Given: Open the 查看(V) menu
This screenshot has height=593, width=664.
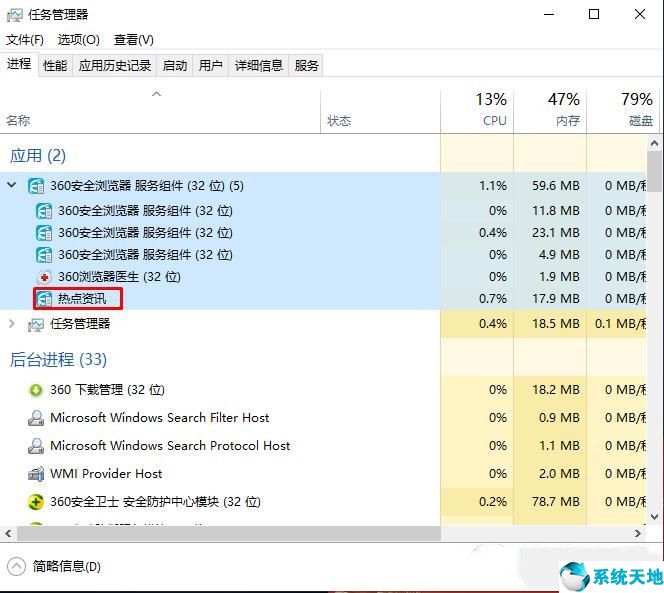Looking at the screenshot, I should pyautogui.click(x=133, y=40).
